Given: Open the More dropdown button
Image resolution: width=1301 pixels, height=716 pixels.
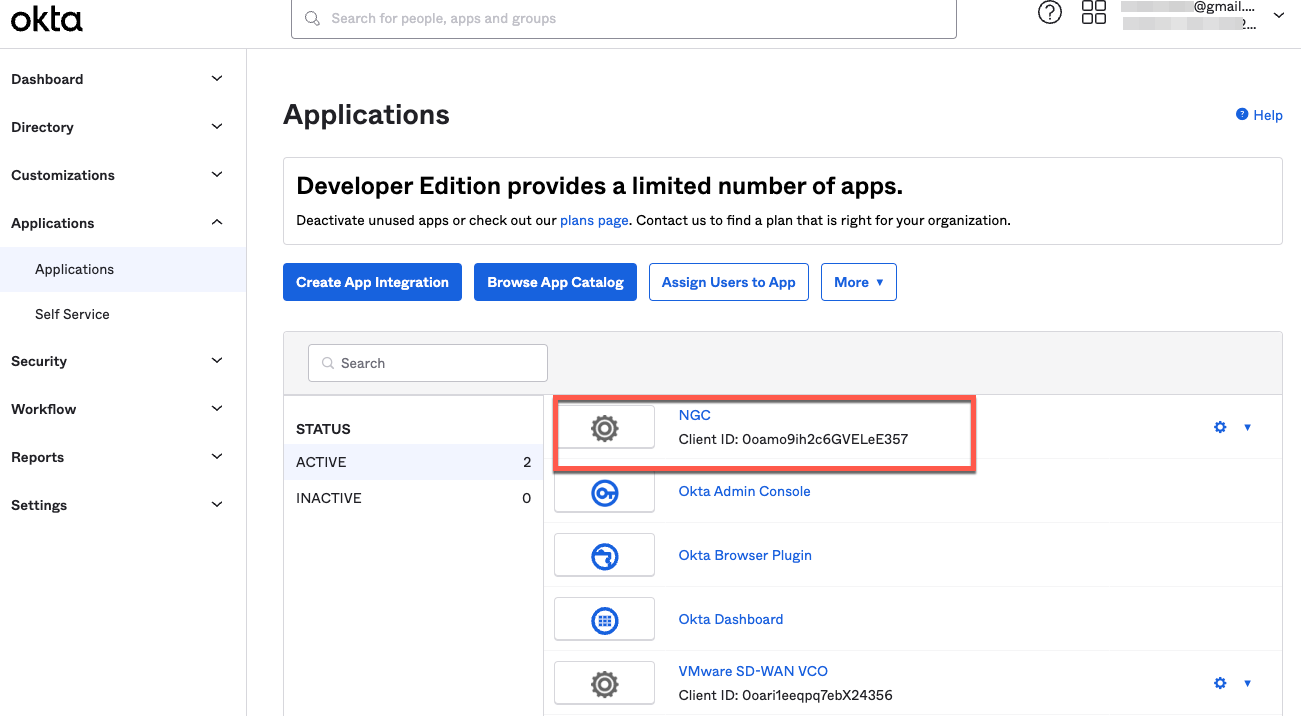Looking at the screenshot, I should pyautogui.click(x=858, y=282).
